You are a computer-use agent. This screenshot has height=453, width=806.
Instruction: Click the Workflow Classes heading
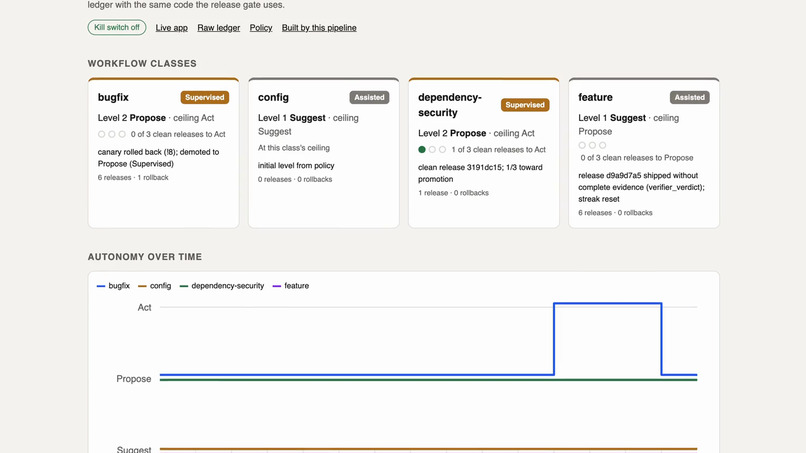click(x=142, y=64)
